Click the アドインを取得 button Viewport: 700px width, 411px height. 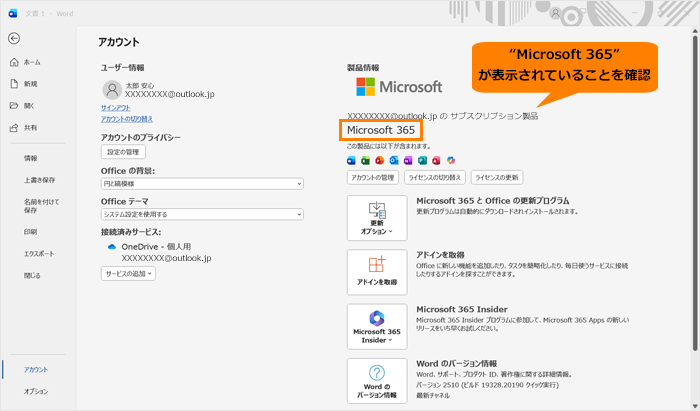click(377, 272)
